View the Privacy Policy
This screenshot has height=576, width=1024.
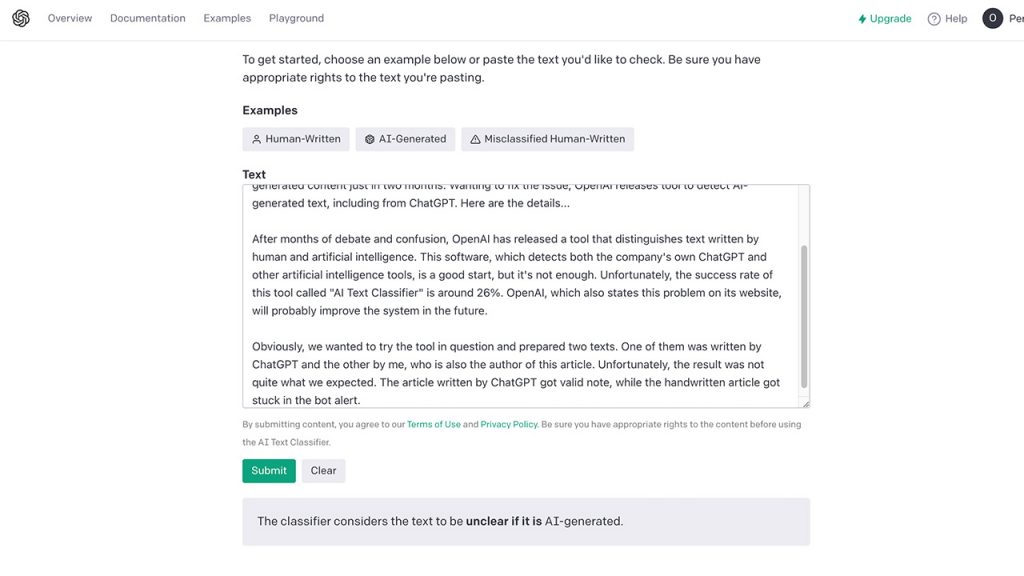point(509,424)
